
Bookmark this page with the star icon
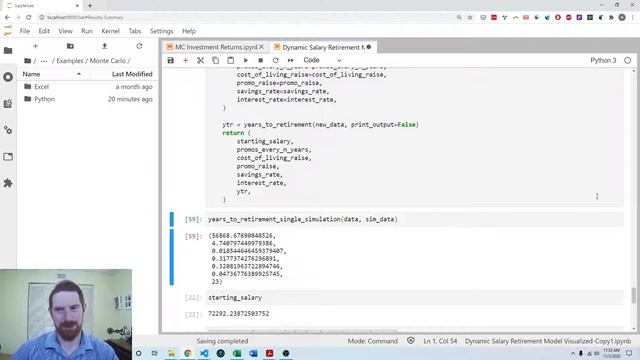[x=470, y=18]
